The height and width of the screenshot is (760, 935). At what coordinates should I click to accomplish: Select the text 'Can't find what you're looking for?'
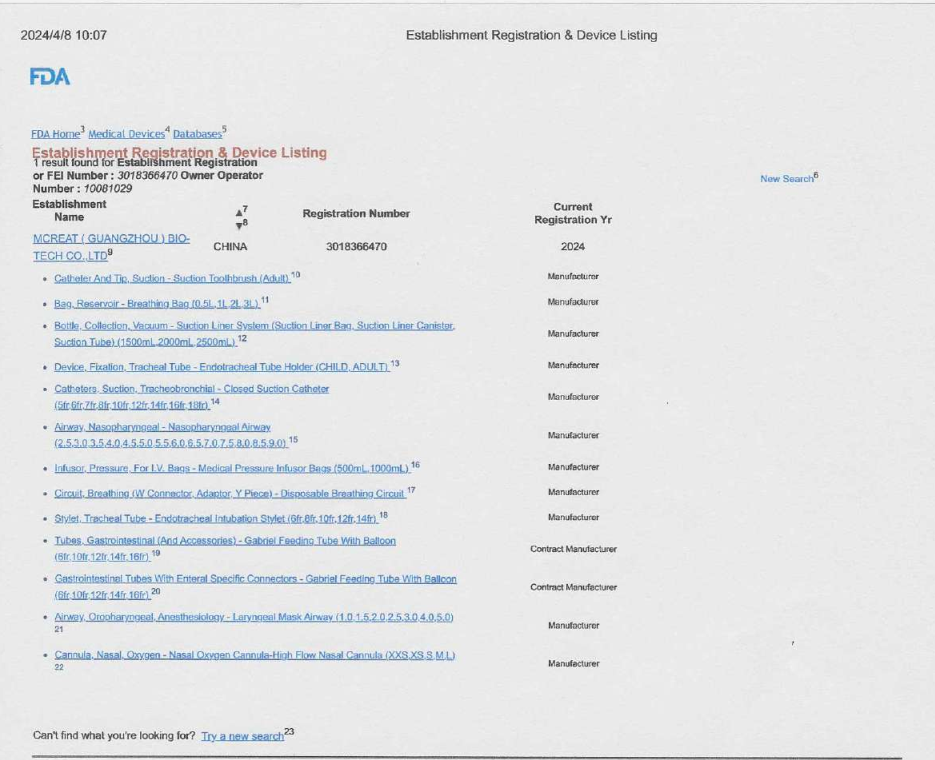tap(114, 736)
